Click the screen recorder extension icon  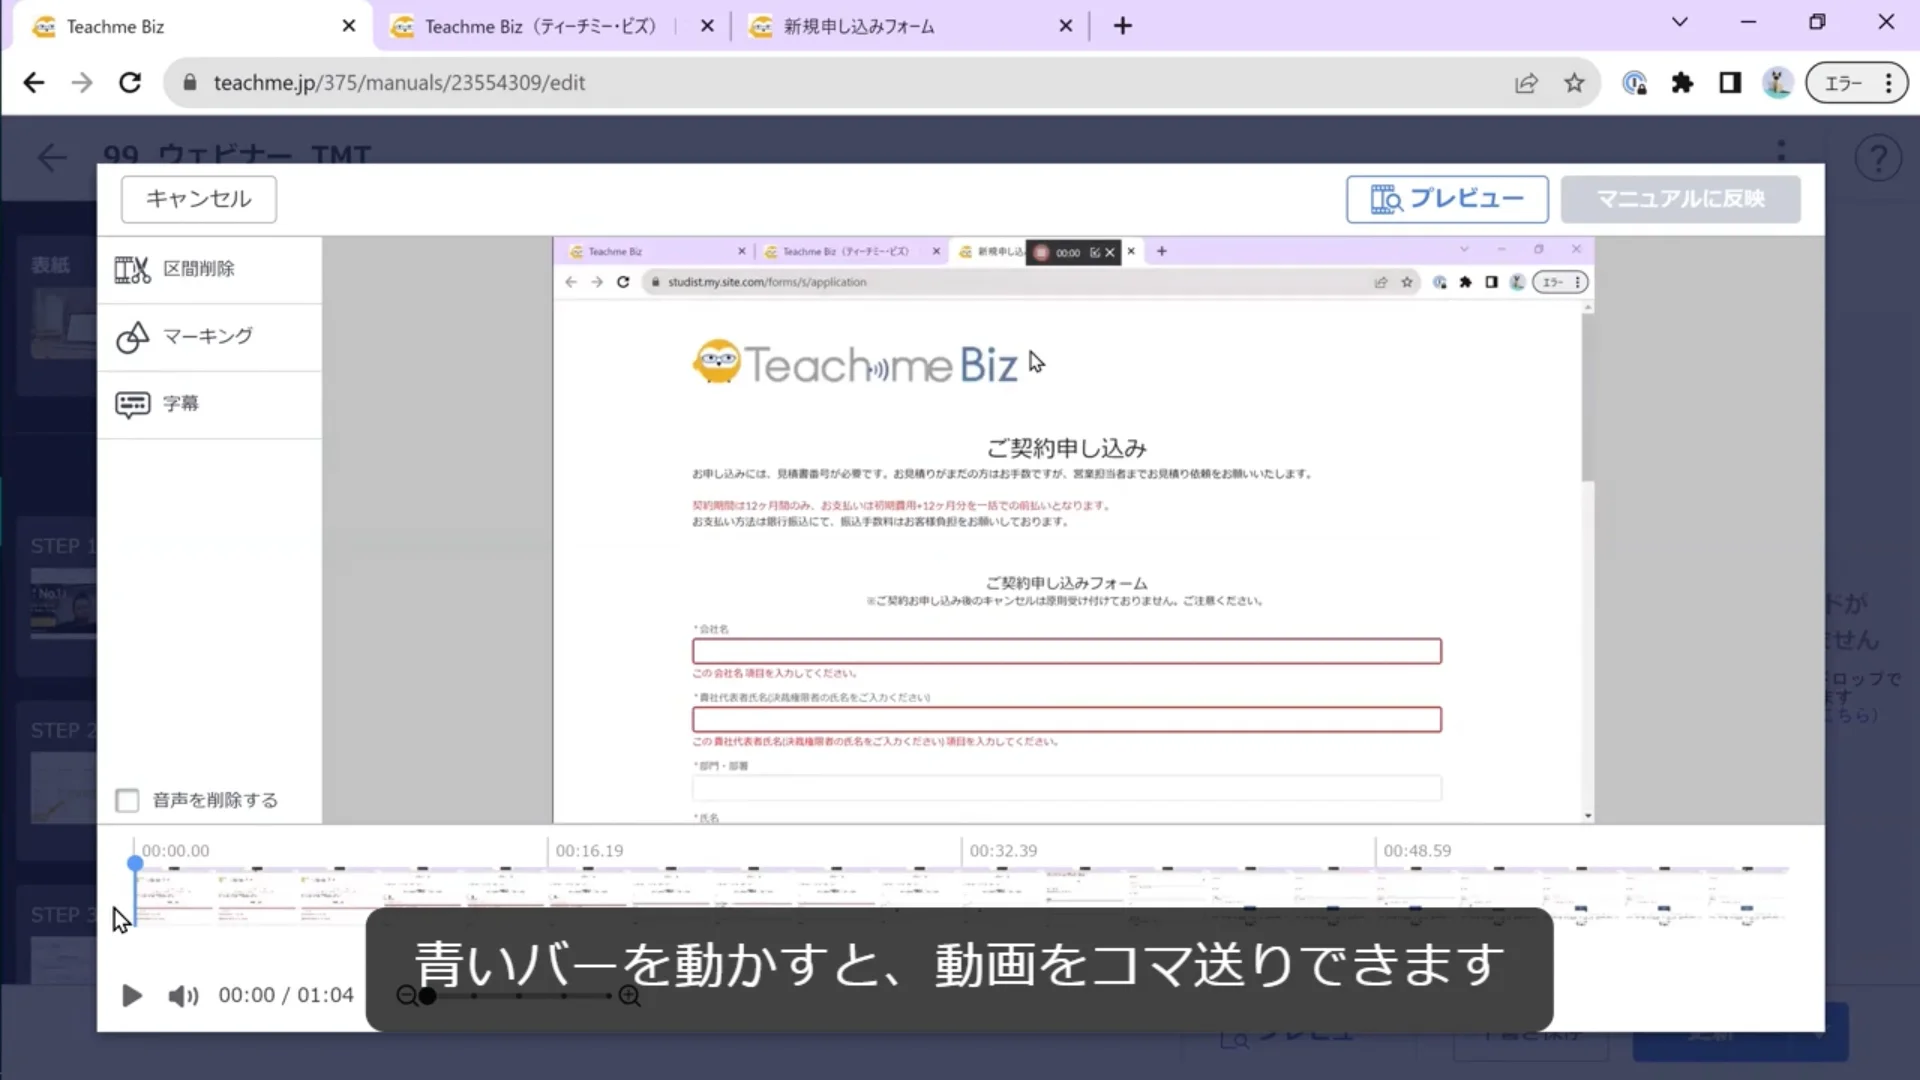1635,83
